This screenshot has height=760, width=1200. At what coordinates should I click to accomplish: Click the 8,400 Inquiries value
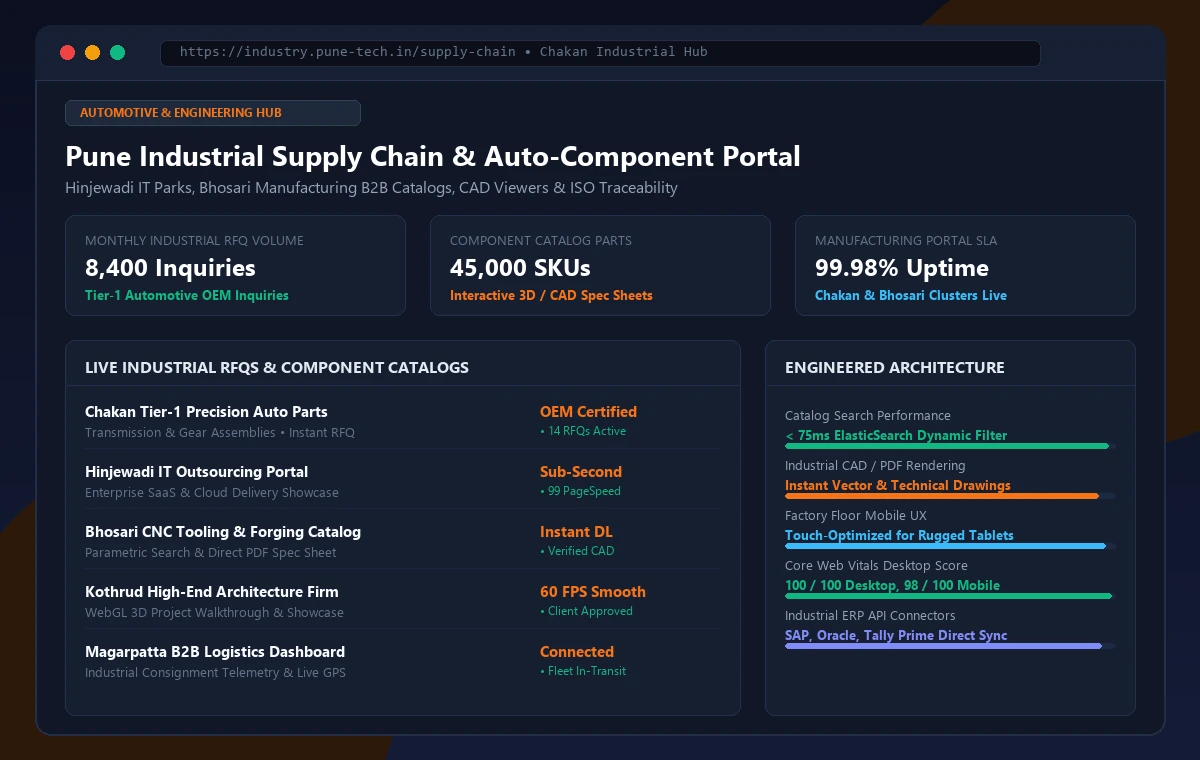tap(170, 268)
